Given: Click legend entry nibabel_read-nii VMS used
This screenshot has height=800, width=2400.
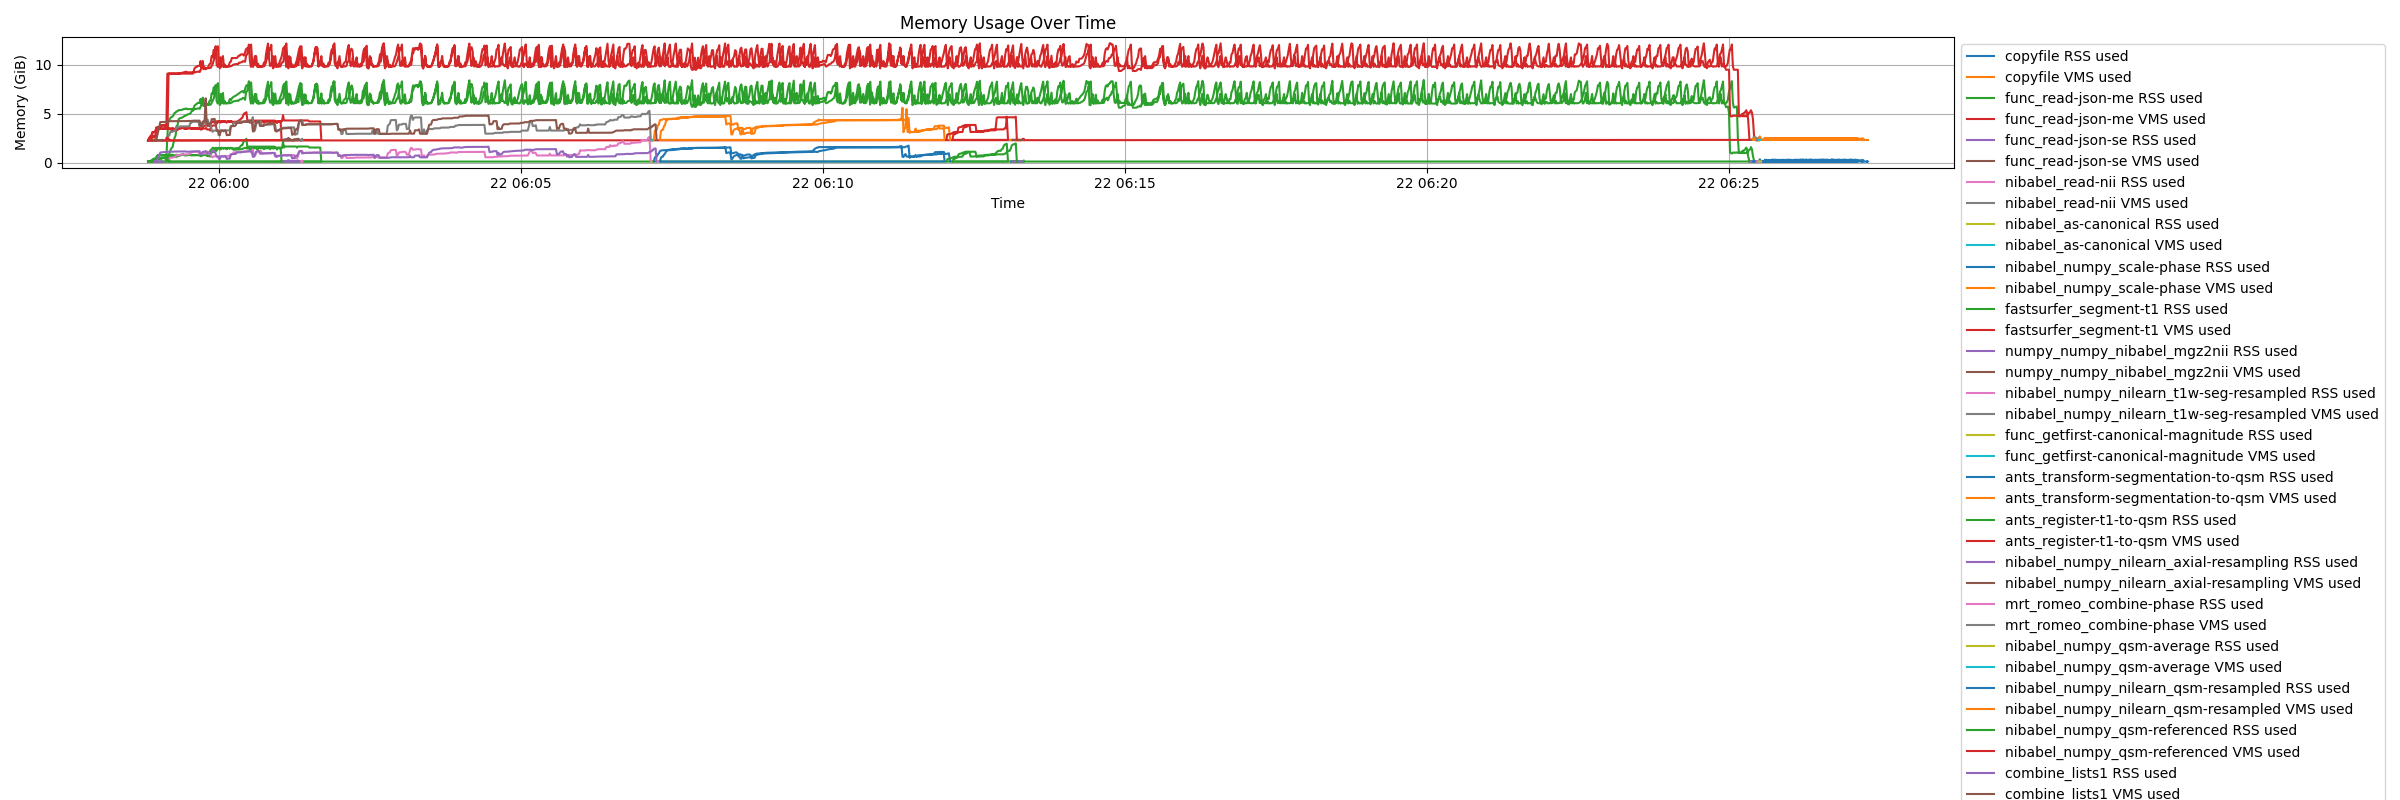Looking at the screenshot, I should [x=2077, y=203].
